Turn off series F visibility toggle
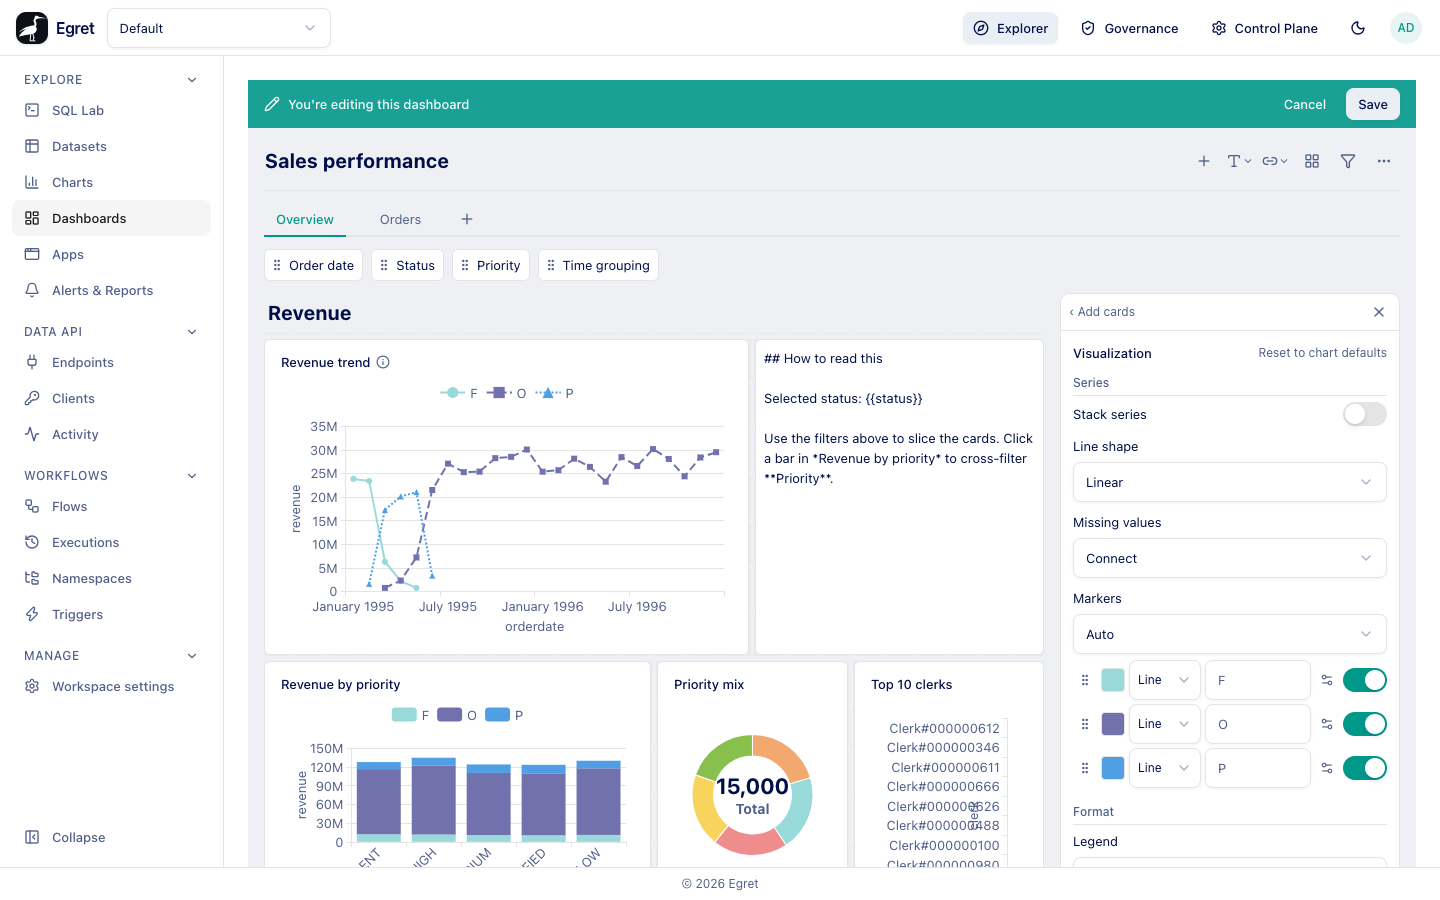1440x900 pixels. (1365, 680)
